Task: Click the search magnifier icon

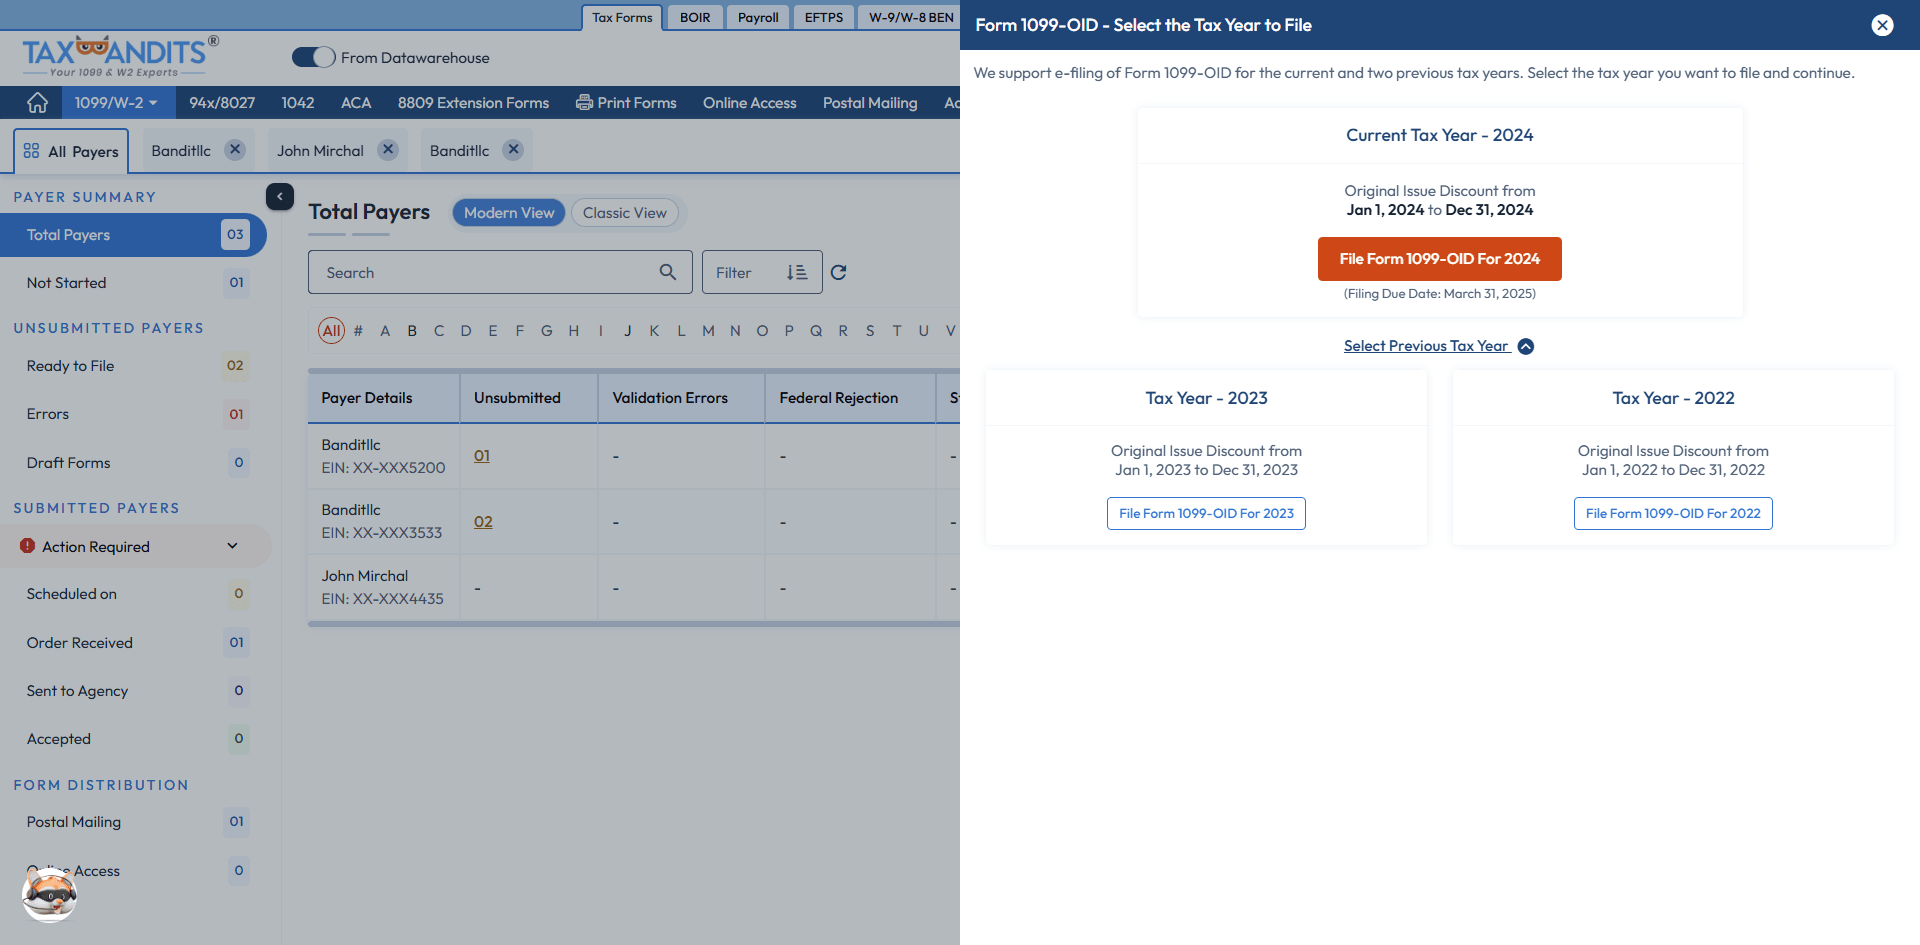Action: point(668,272)
